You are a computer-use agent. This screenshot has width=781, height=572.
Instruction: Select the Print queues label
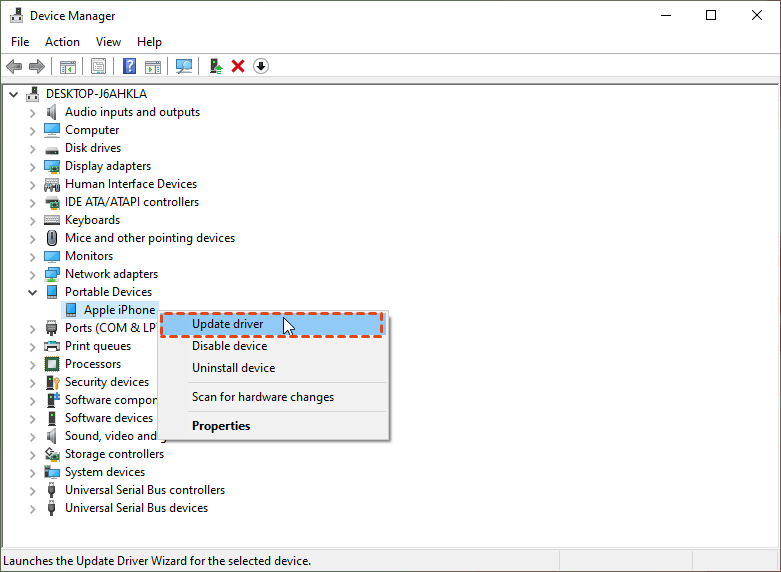click(x=98, y=346)
